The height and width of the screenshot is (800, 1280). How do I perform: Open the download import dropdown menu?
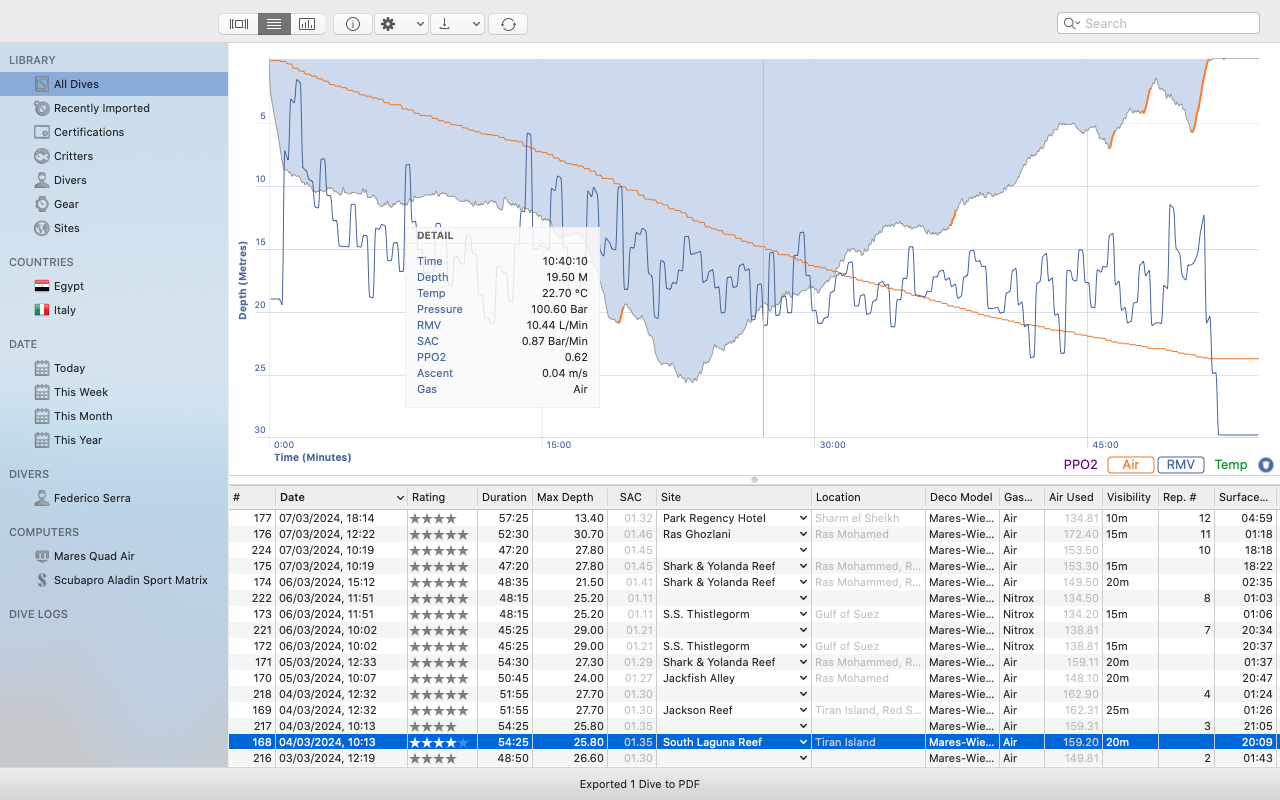click(457, 24)
